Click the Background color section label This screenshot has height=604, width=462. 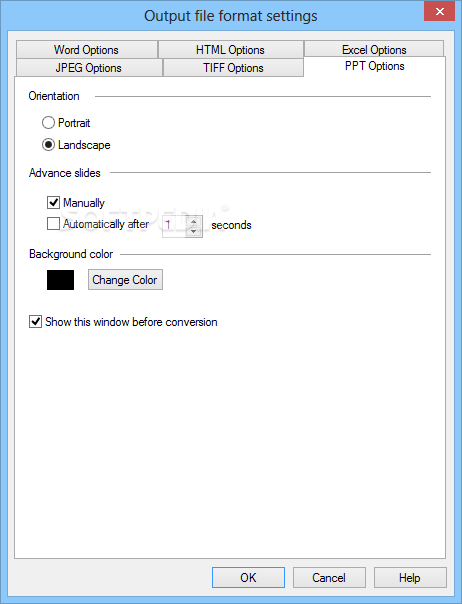pyautogui.click(x=71, y=254)
